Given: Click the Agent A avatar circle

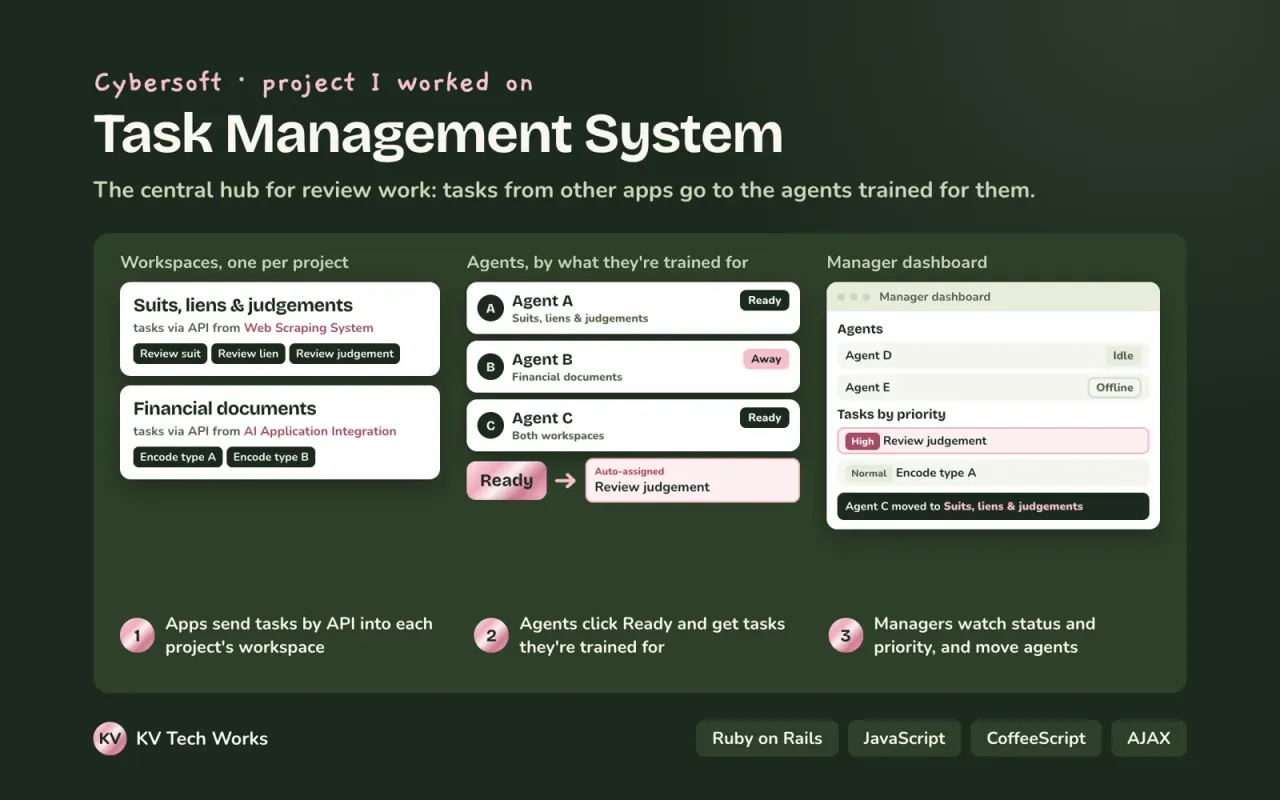Looking at the screenshot, I should (490, 309).
